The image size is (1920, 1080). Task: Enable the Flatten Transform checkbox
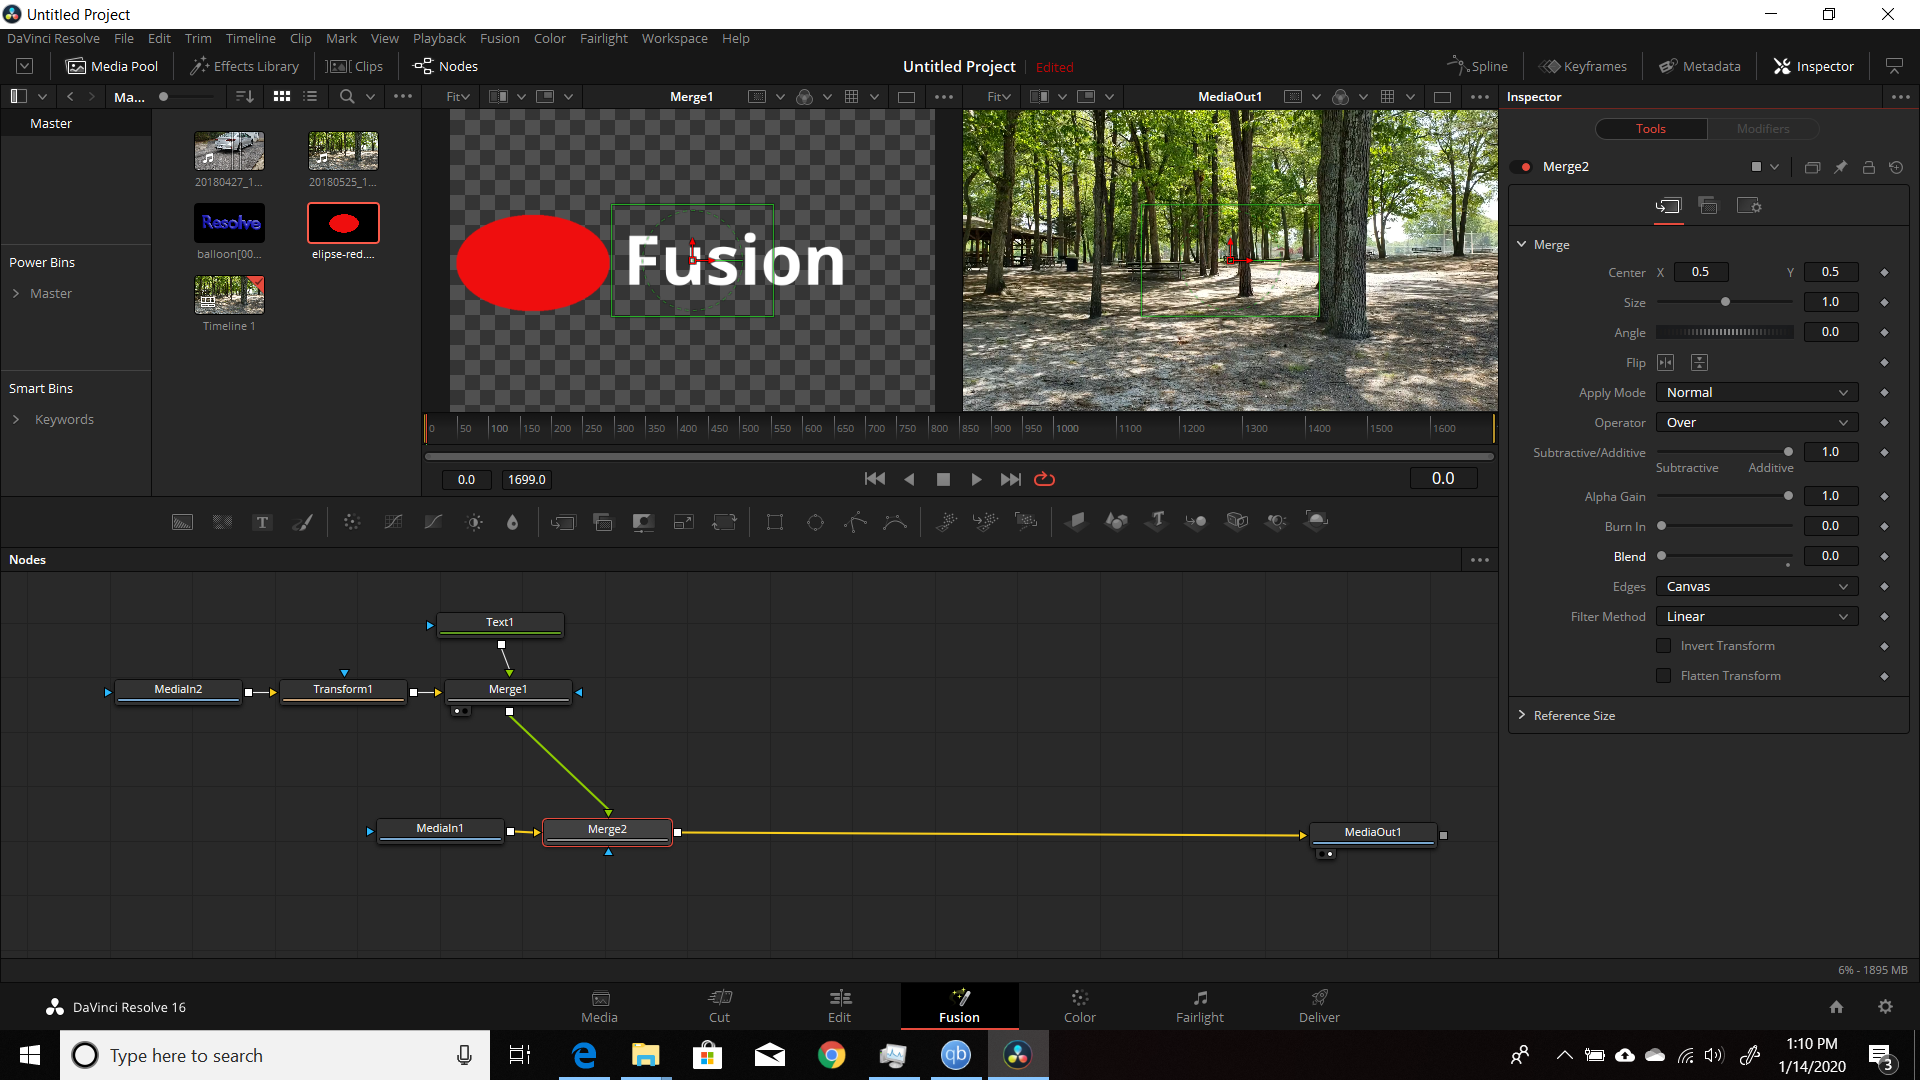click(1664, 676)
